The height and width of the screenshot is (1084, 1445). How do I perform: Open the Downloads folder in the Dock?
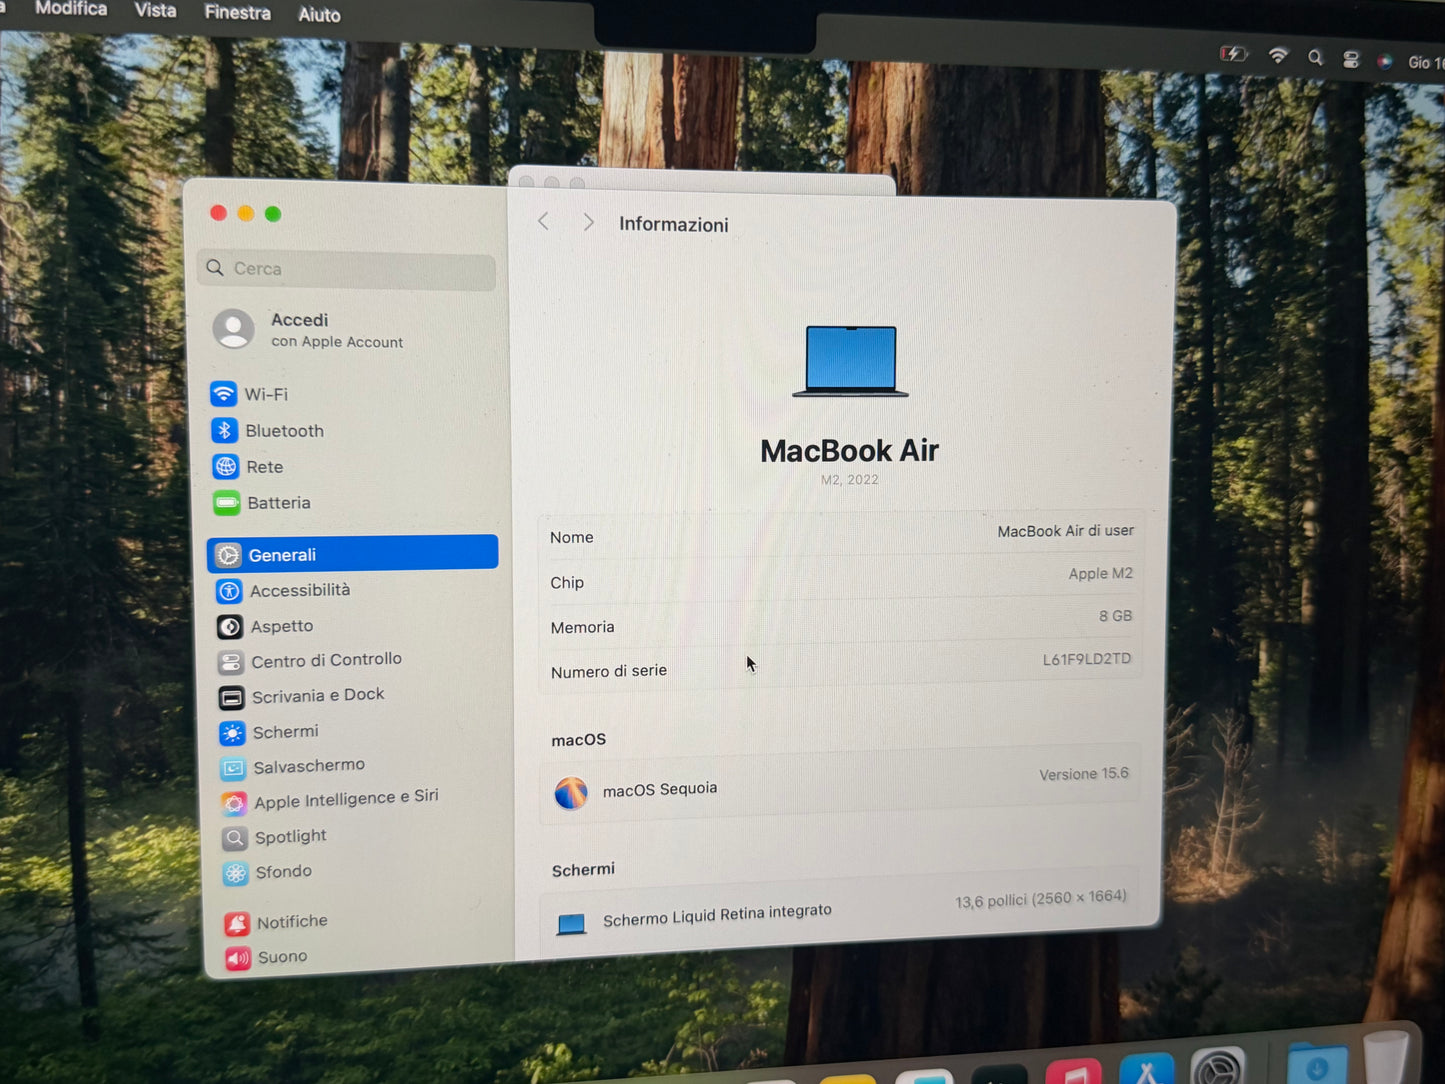tap(1317, 1064)
